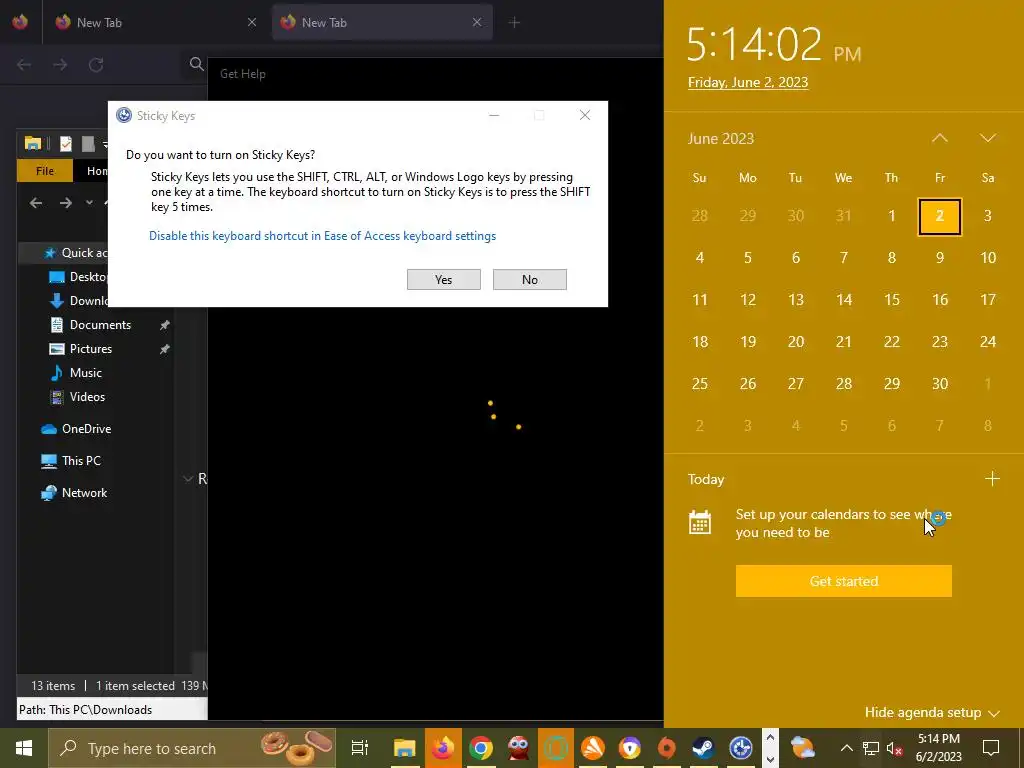Screen dimensions: 1024x768
Task: Open Pictures in File Explorer sidebar
Action: click(x=90, y=349)
